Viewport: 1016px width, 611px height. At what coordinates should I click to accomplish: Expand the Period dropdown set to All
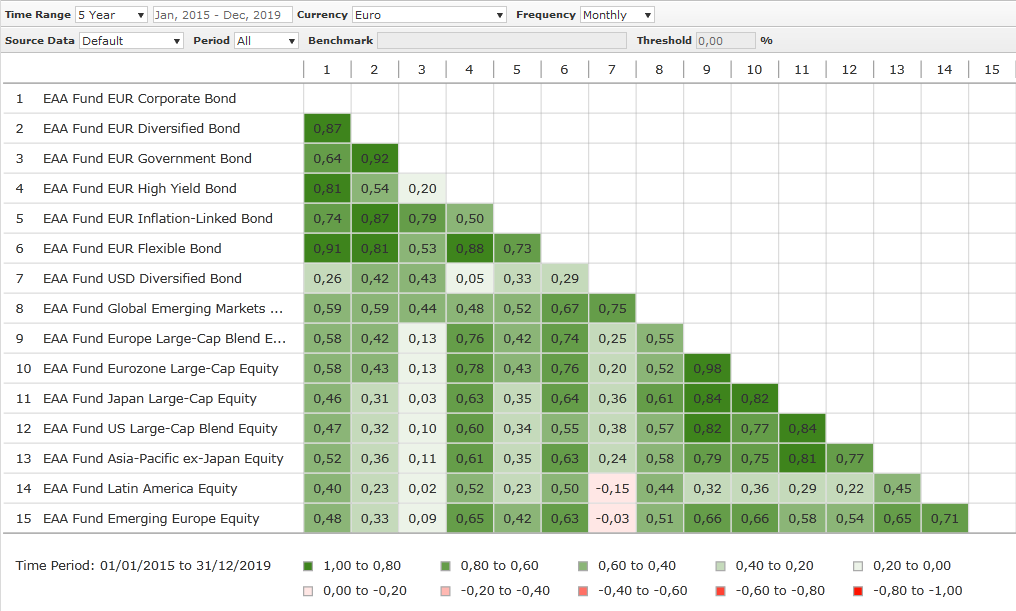point(265,41)
